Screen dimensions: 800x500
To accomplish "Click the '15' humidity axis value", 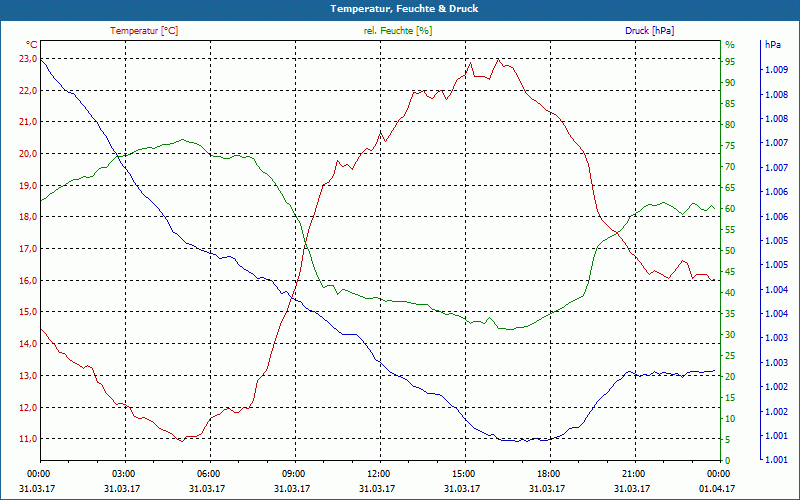I will click(730, 397).
